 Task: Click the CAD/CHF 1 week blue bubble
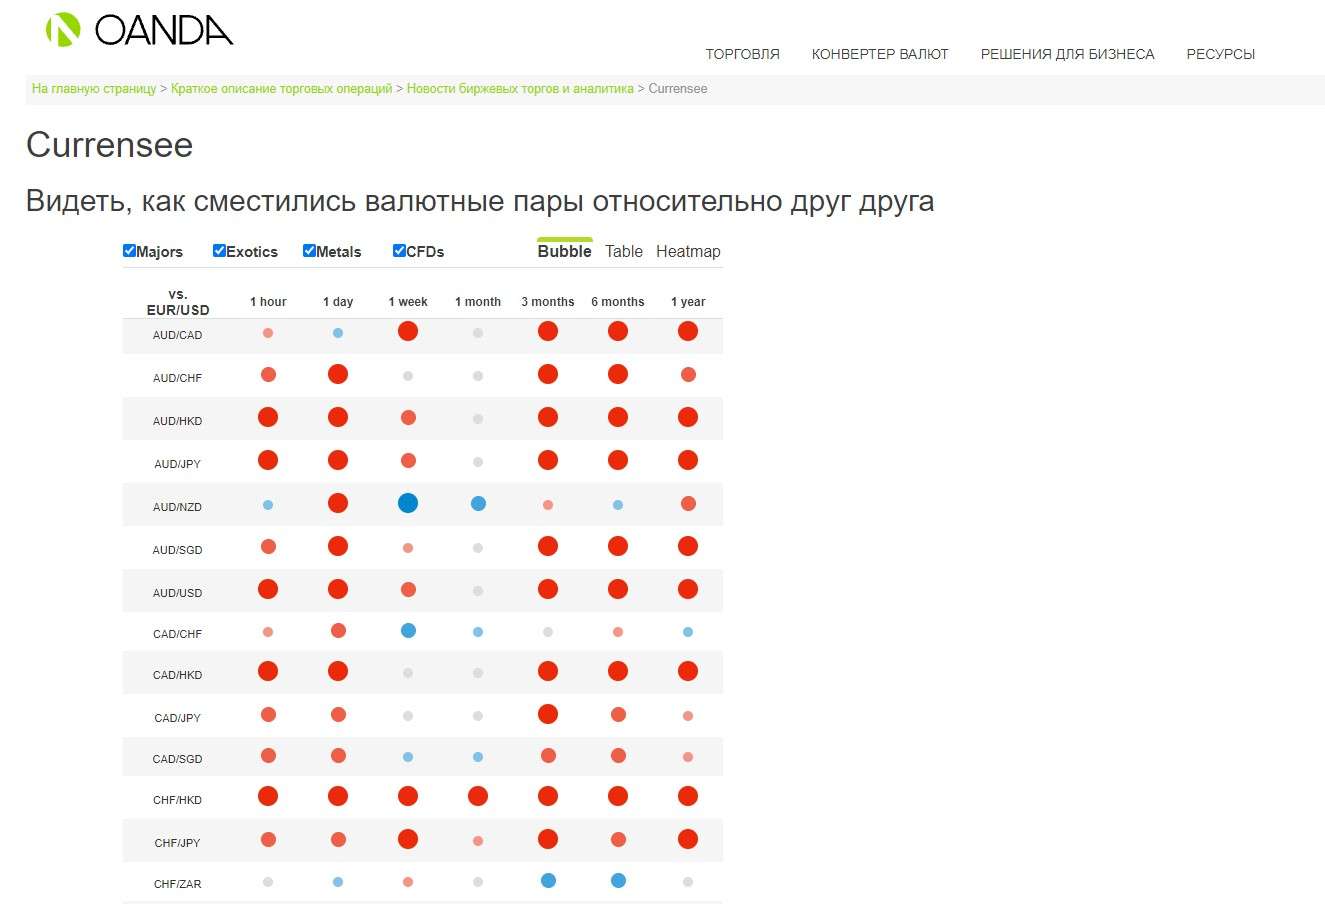pos(408,630)
